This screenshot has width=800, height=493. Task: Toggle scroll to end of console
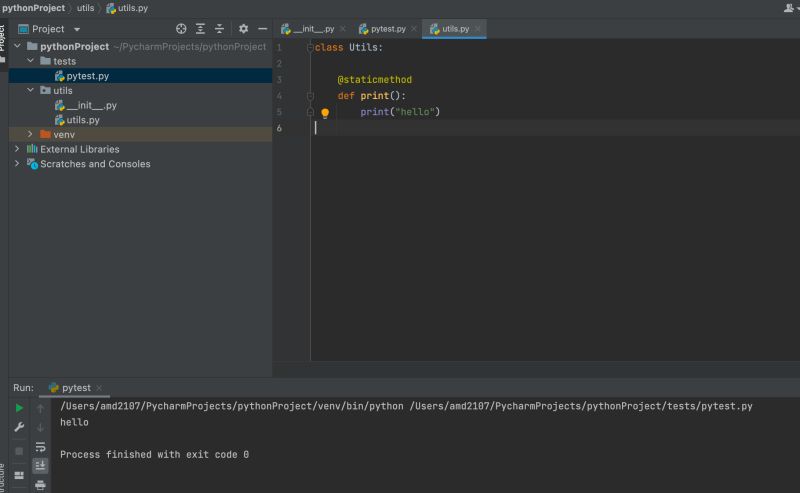pos(40,465)
